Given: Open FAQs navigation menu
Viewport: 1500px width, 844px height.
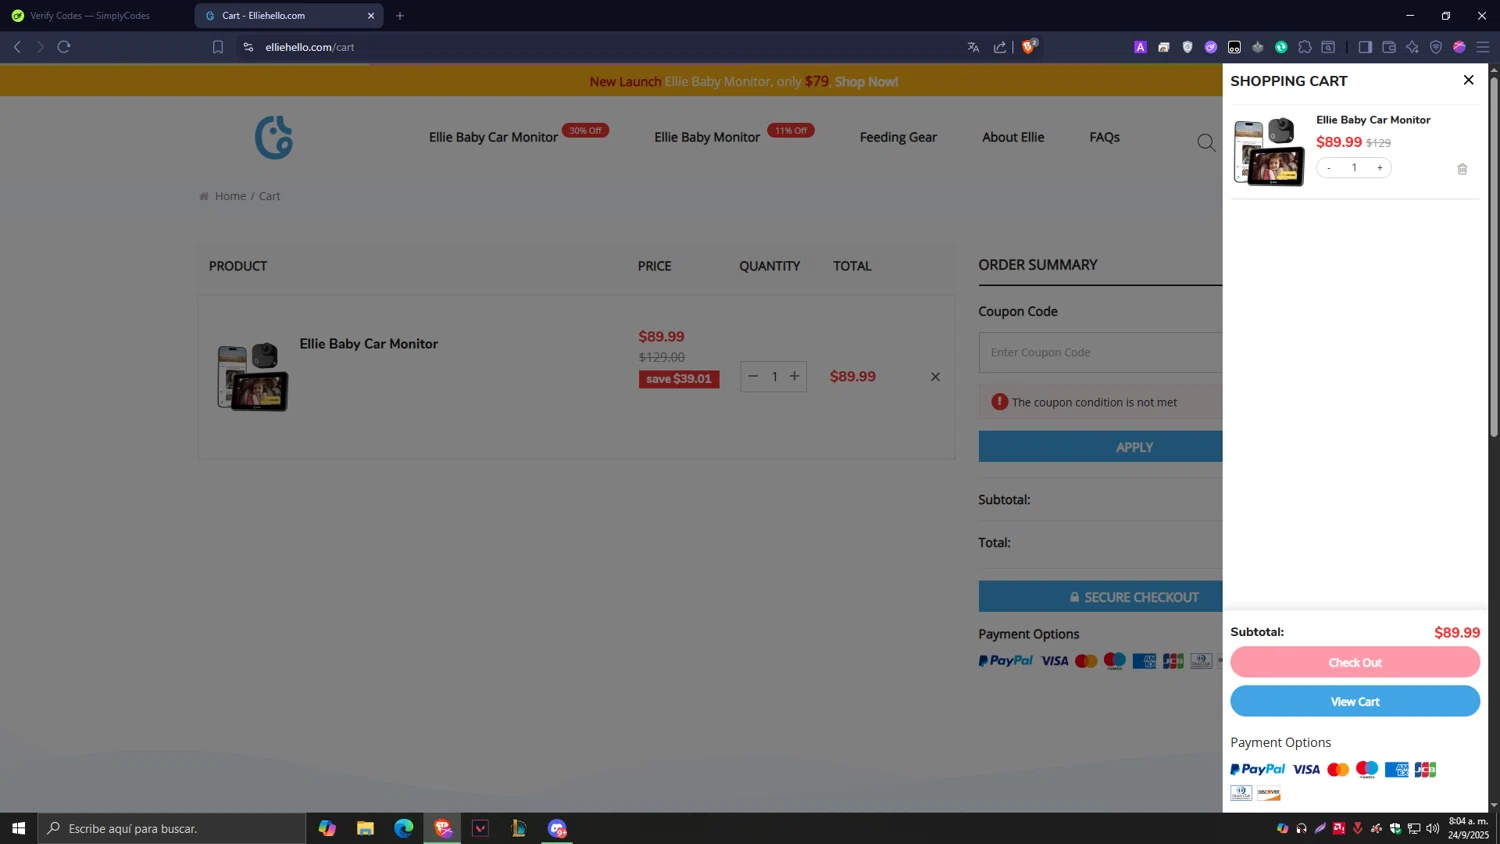Looking at the screenshot, I should point(1104,137).
